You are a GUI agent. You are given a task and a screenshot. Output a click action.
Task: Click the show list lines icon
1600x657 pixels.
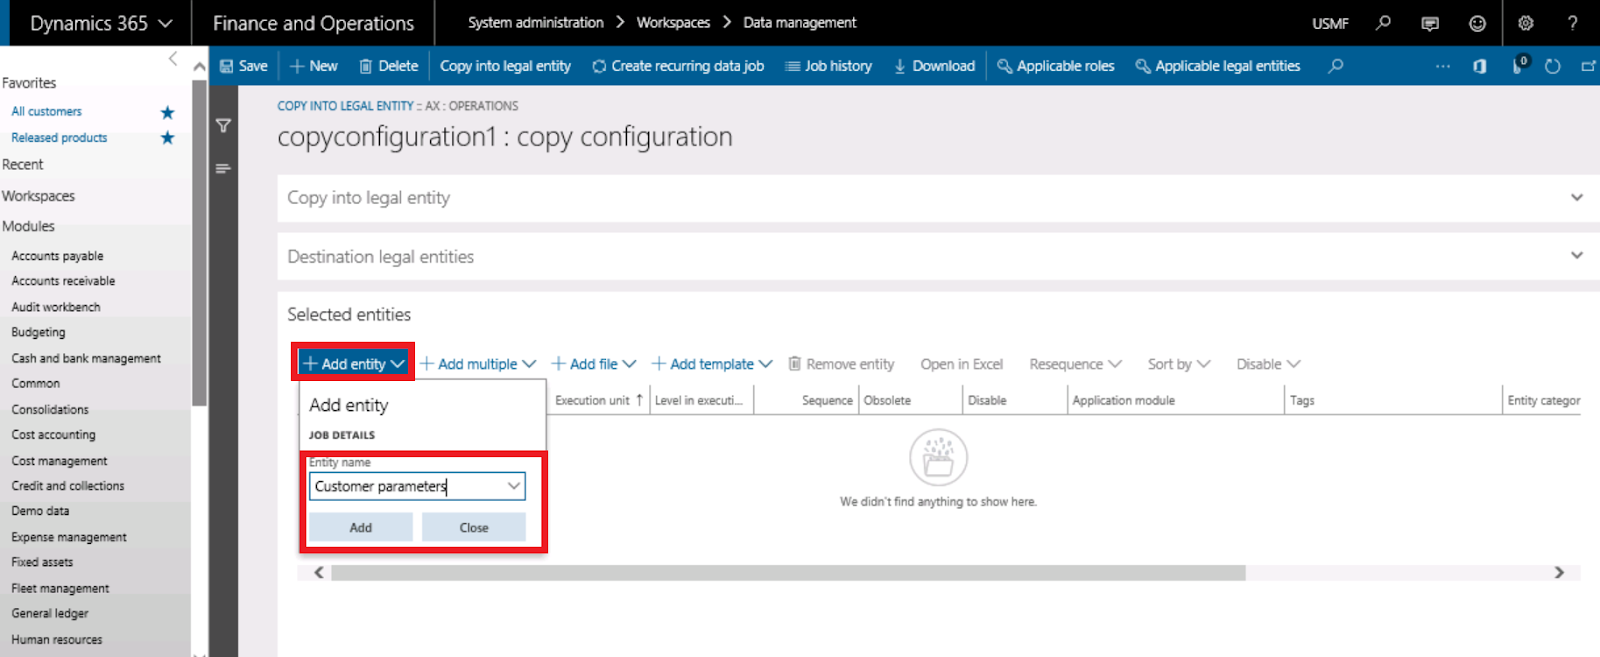224,168
